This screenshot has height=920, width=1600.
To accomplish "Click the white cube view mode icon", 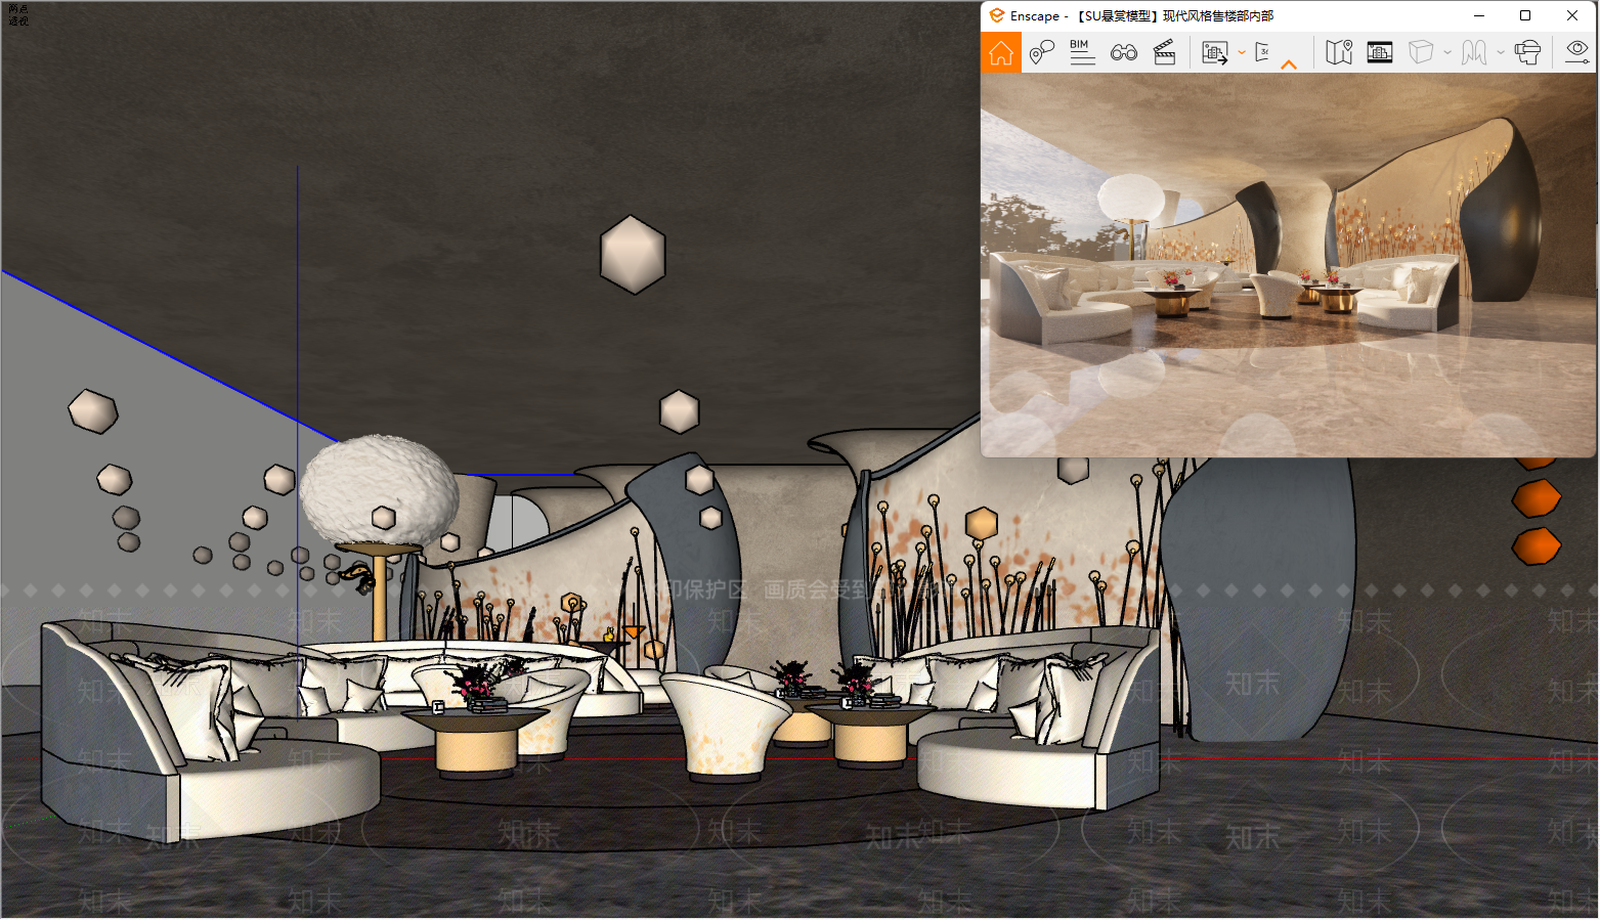I will coord(1421,52).
